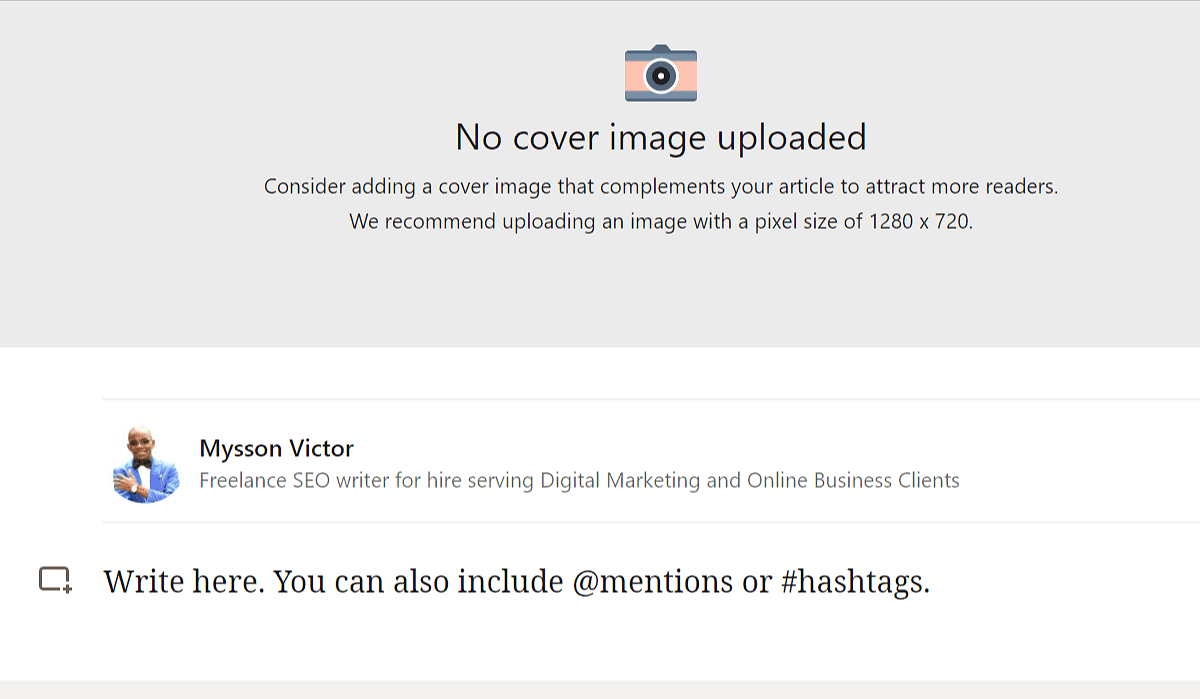
Task: Click the insert media icon beside the text field
Action: coord(55,580)
